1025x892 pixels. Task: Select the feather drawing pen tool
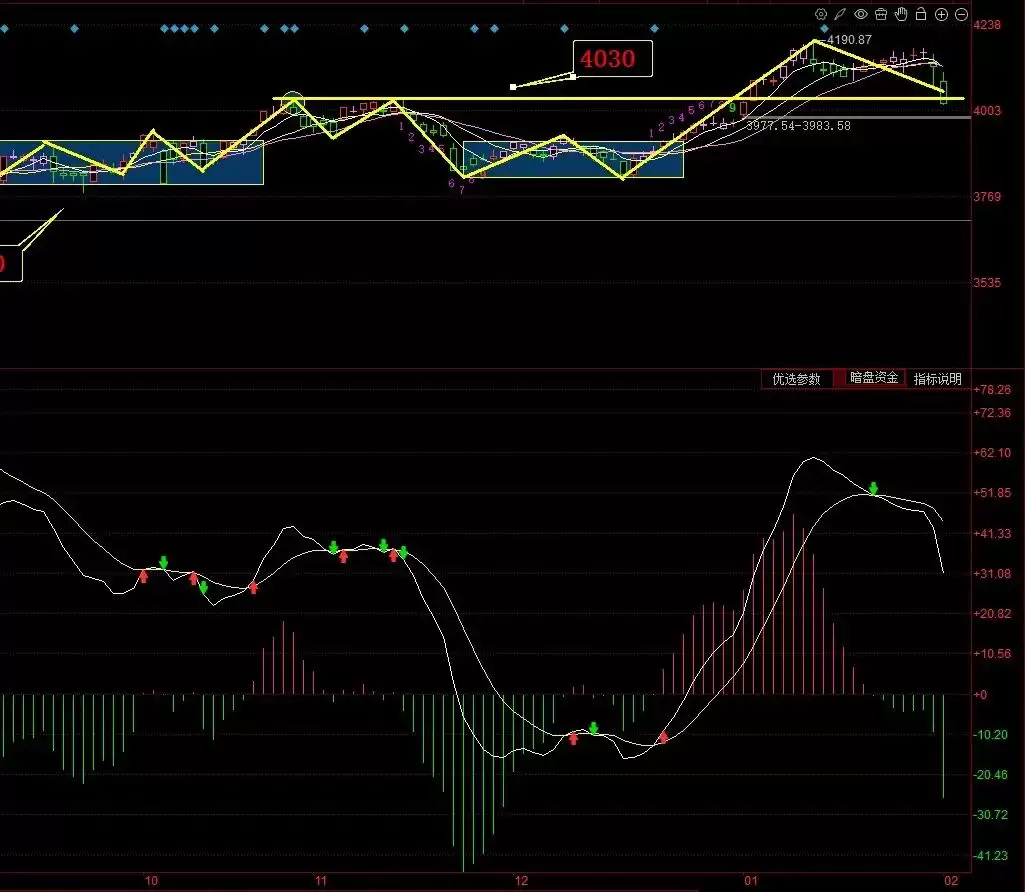pos(841,14)
